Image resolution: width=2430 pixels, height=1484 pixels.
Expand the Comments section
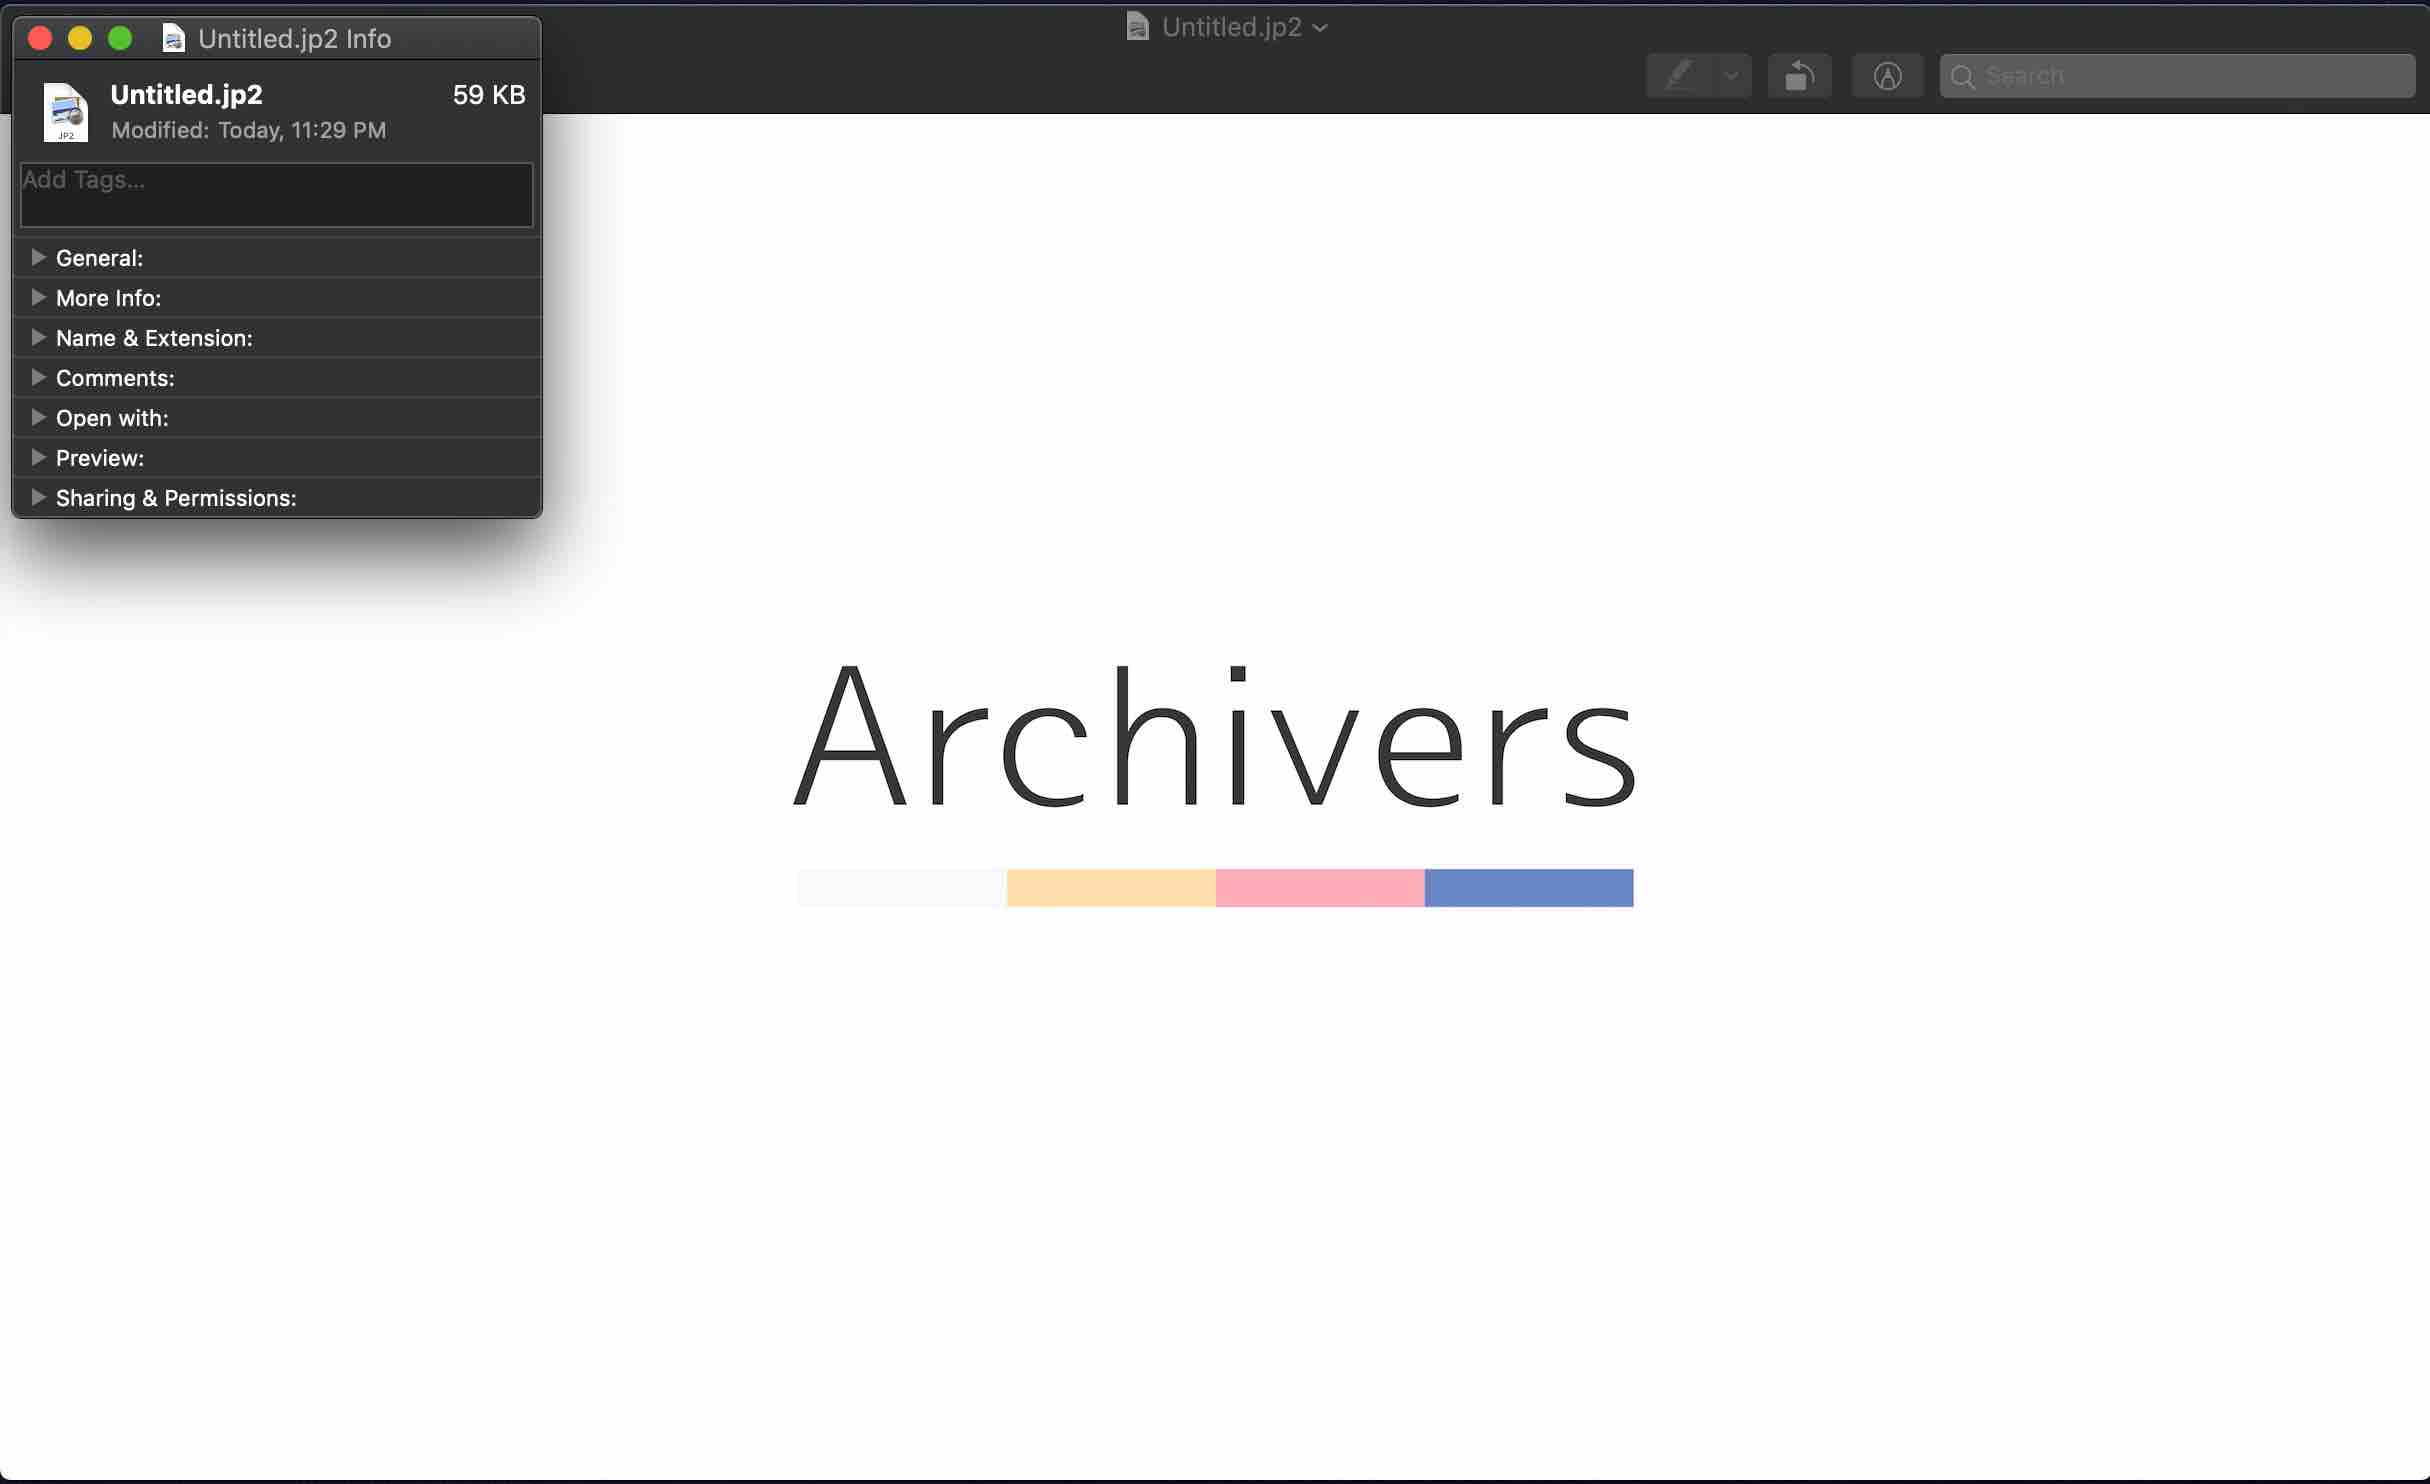point(38,377)
